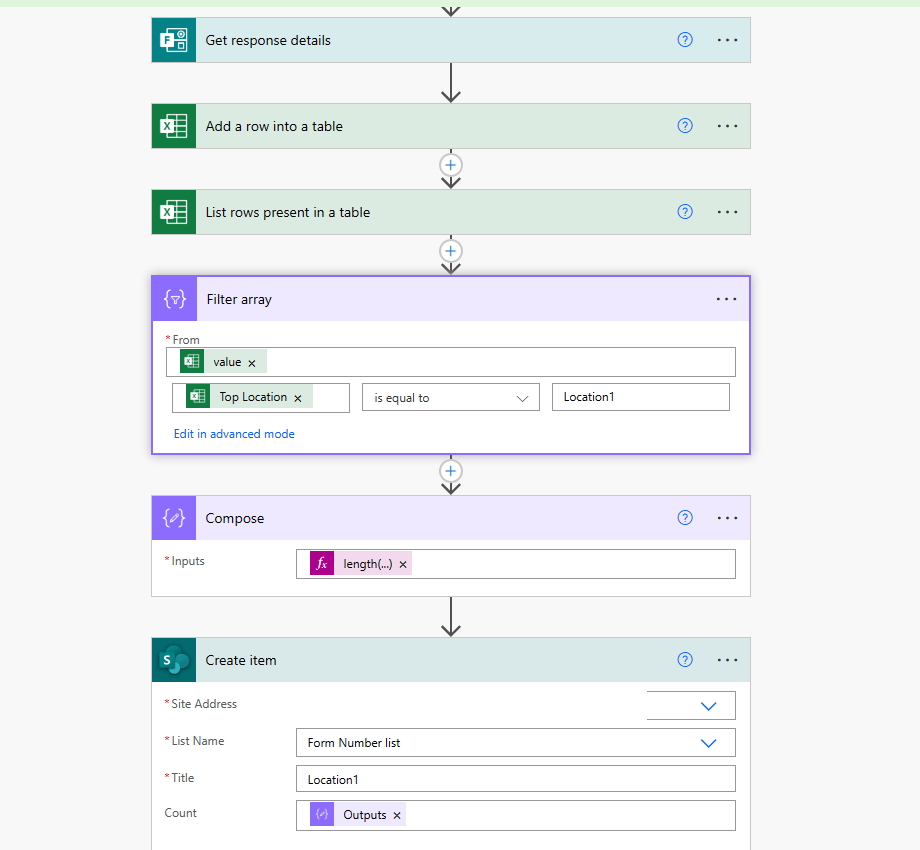Select the Compose action icon
Viewport: 920px width, 850px height.
[x=173, y=517]
